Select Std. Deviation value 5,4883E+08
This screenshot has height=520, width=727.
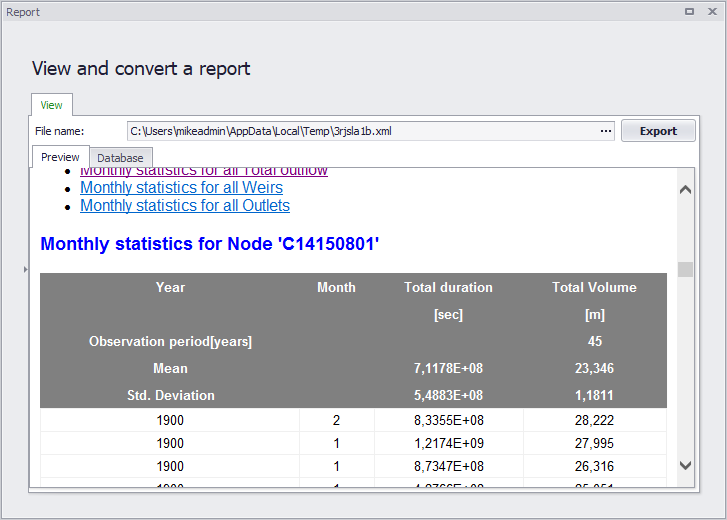[448, 395]
